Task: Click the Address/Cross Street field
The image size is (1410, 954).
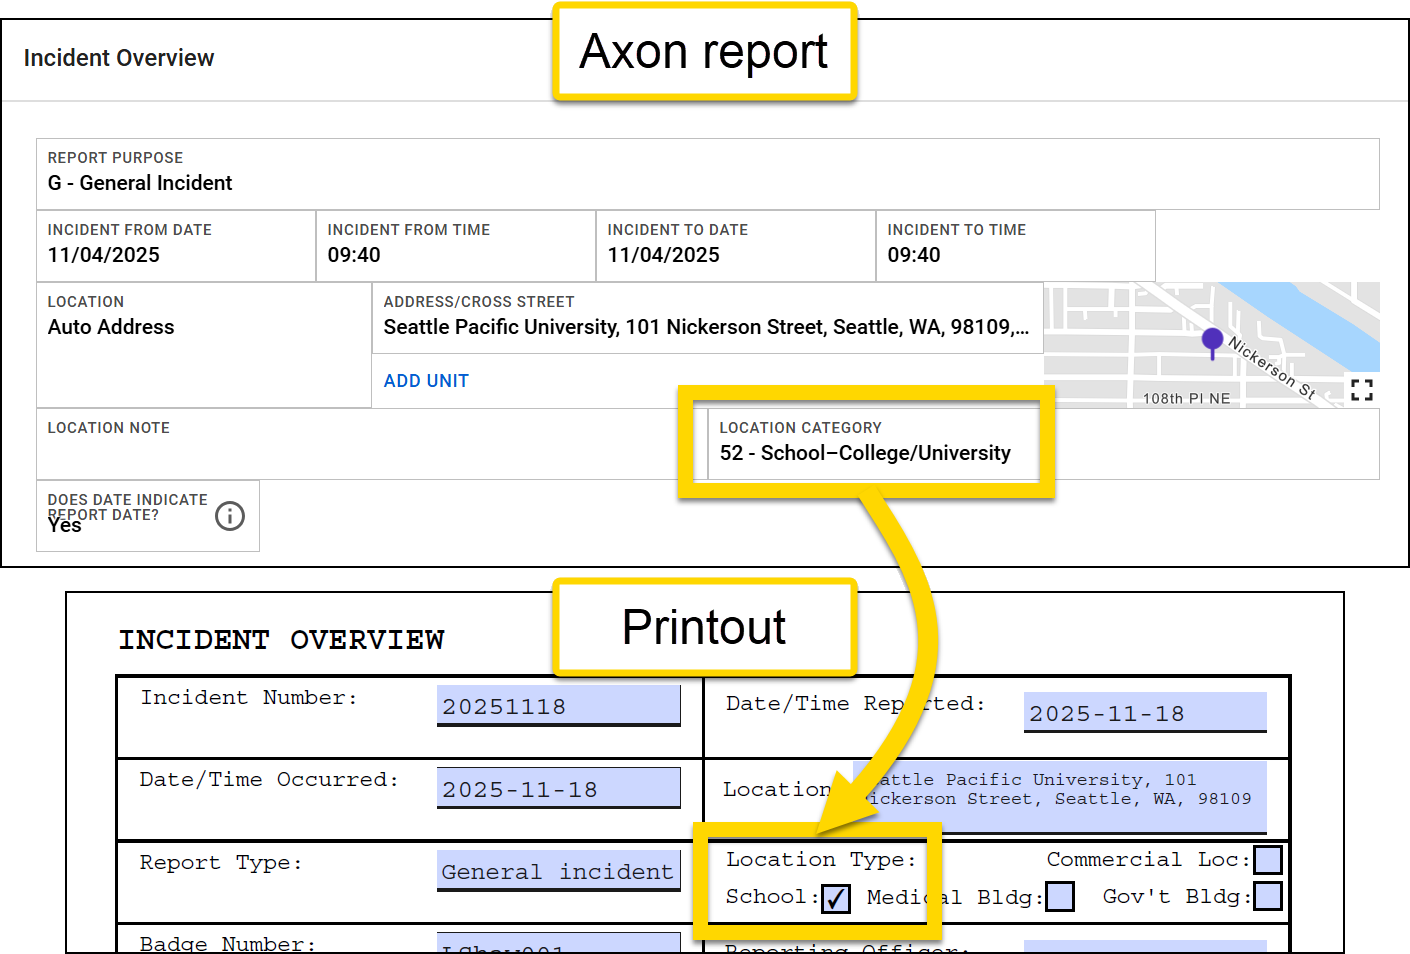Action: pyautogui.click(x=706, y=327)
